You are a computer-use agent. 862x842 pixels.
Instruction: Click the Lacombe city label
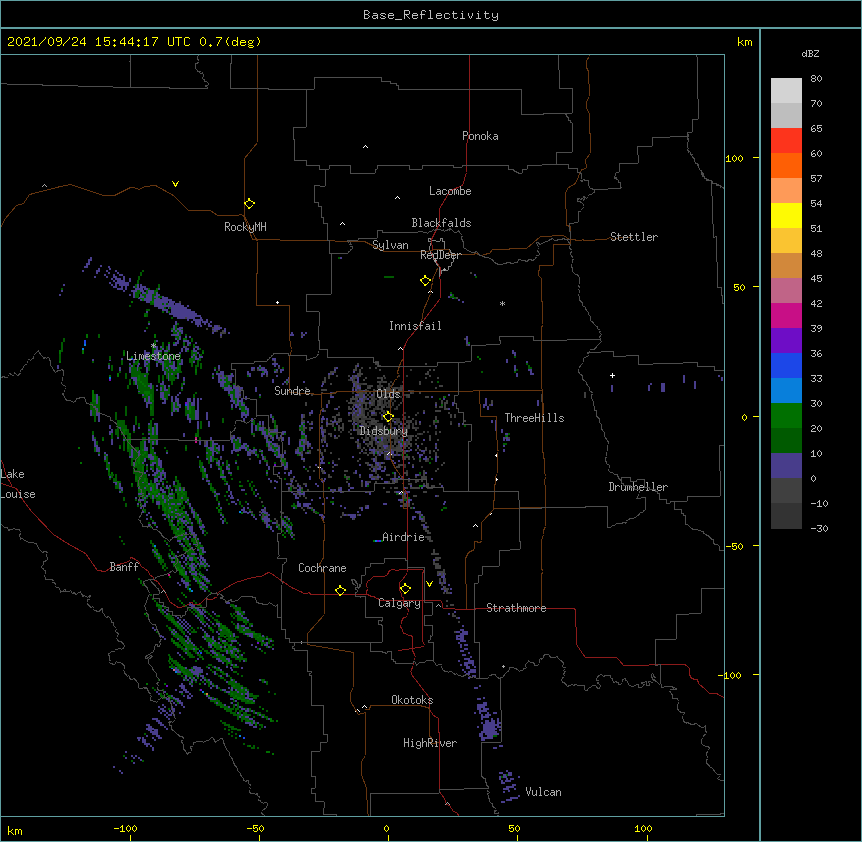point(450,191)
